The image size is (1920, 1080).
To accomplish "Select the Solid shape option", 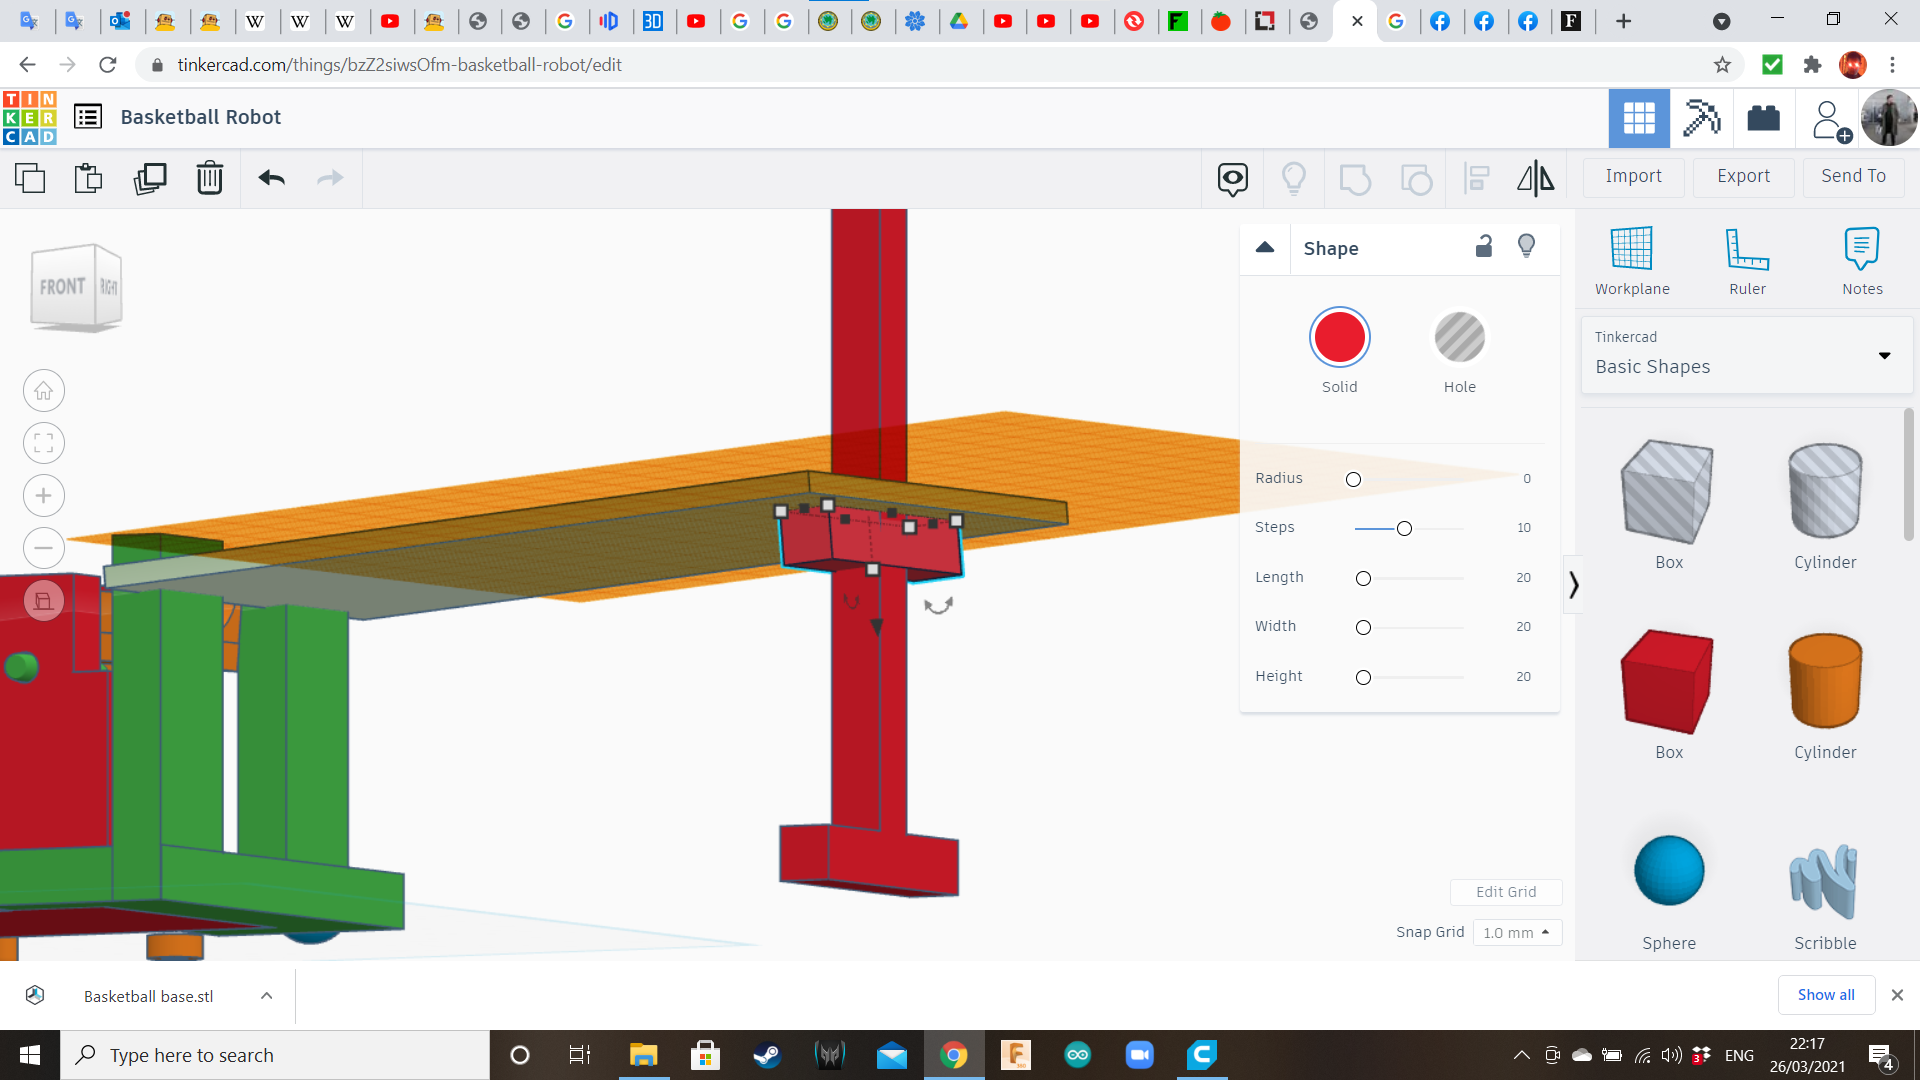I will tap(1339, 338).
